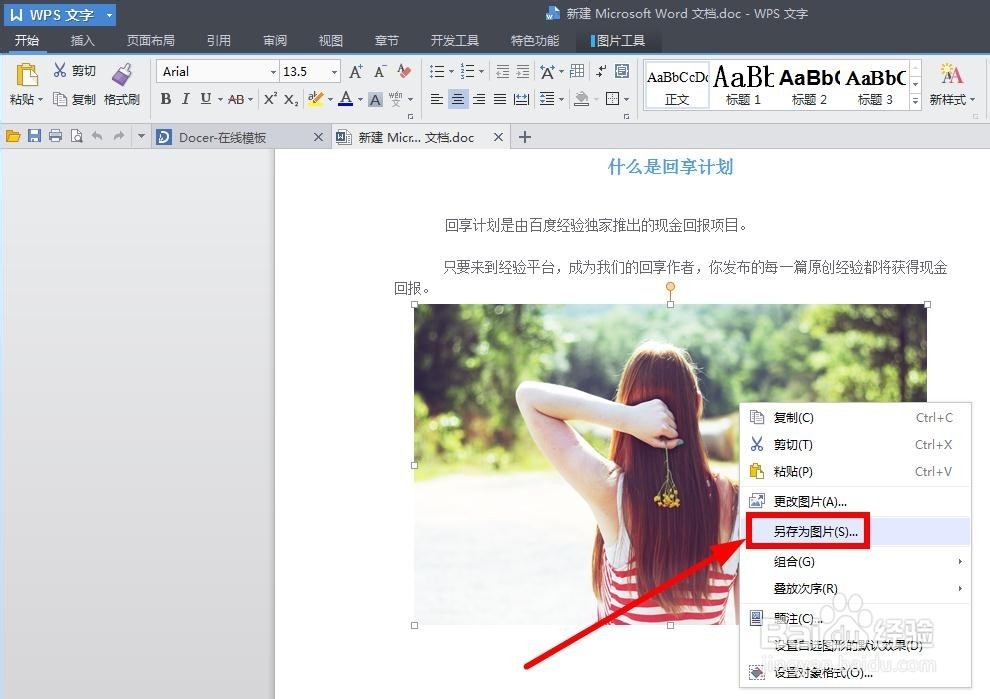
Task: Open quick access toolbar customize arrow
Action: [141, 136]
